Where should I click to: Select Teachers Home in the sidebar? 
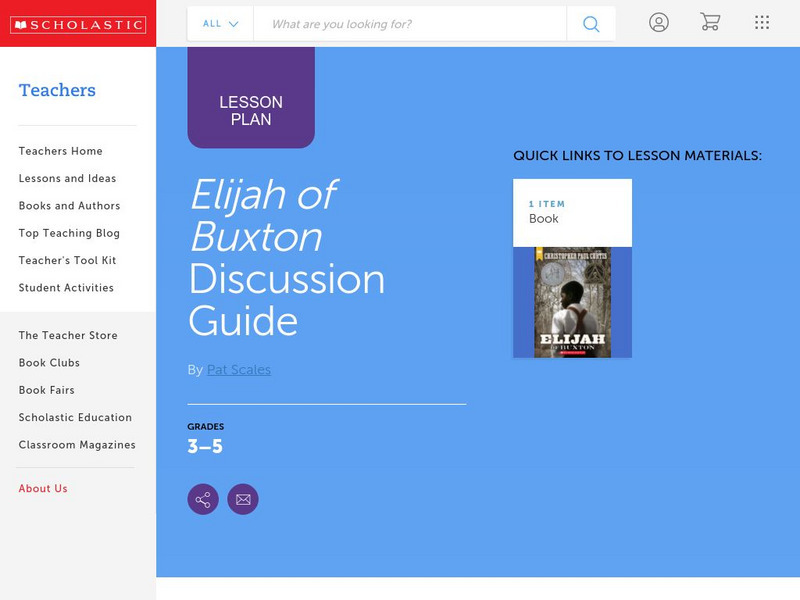59,151
